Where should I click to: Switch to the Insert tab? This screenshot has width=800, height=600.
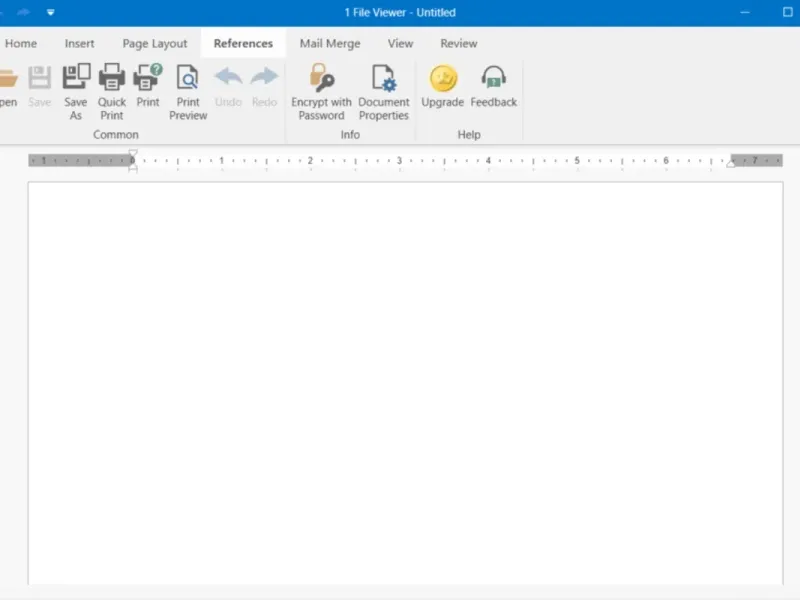[80, 43]
